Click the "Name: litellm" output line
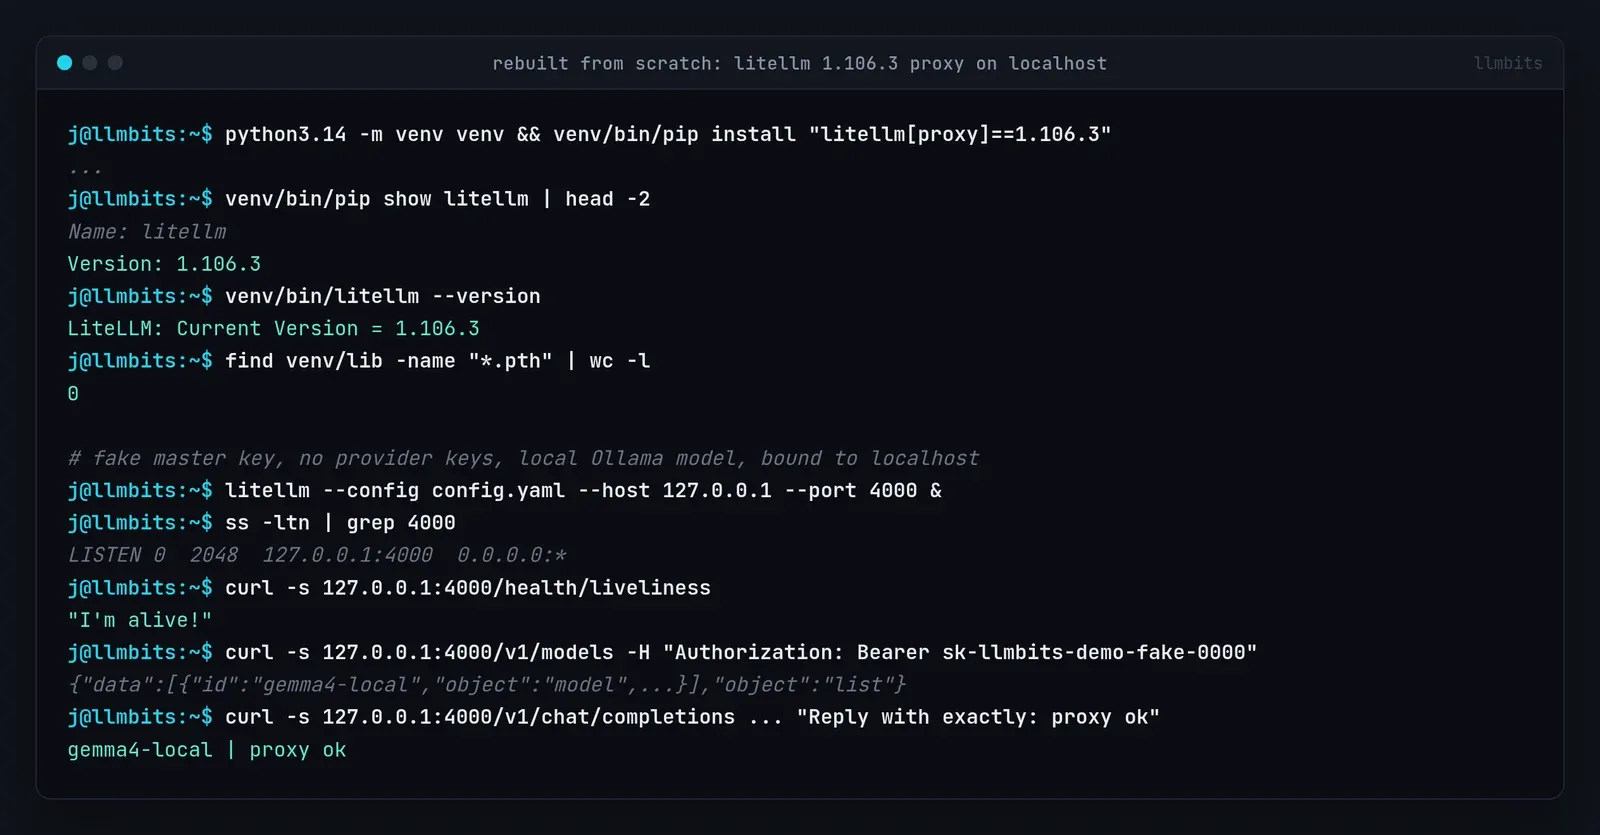1600x835 pixels. pos(147,231)
